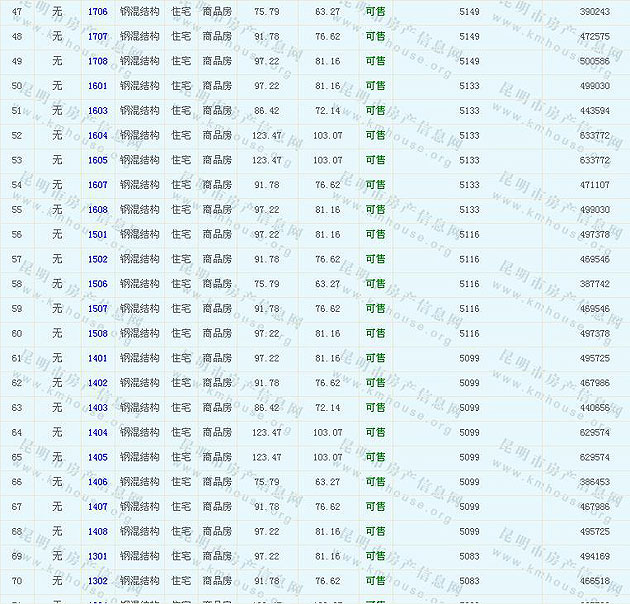This screenshot has height=604, width=630.
Task: Select total price cell 440655
Action: coord(595,408)
